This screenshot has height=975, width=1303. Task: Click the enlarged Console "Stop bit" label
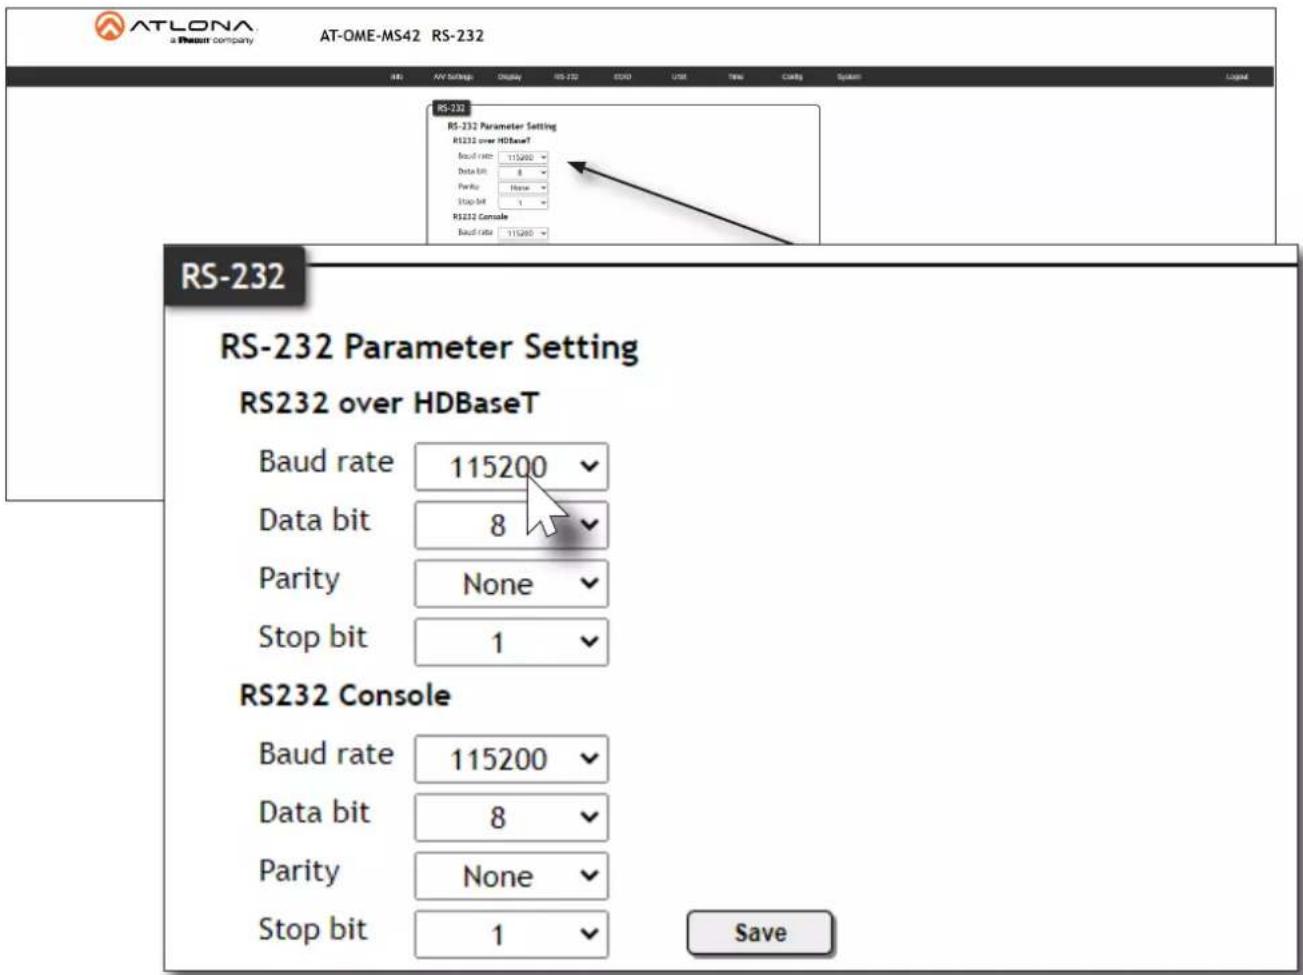click(313, 929)
